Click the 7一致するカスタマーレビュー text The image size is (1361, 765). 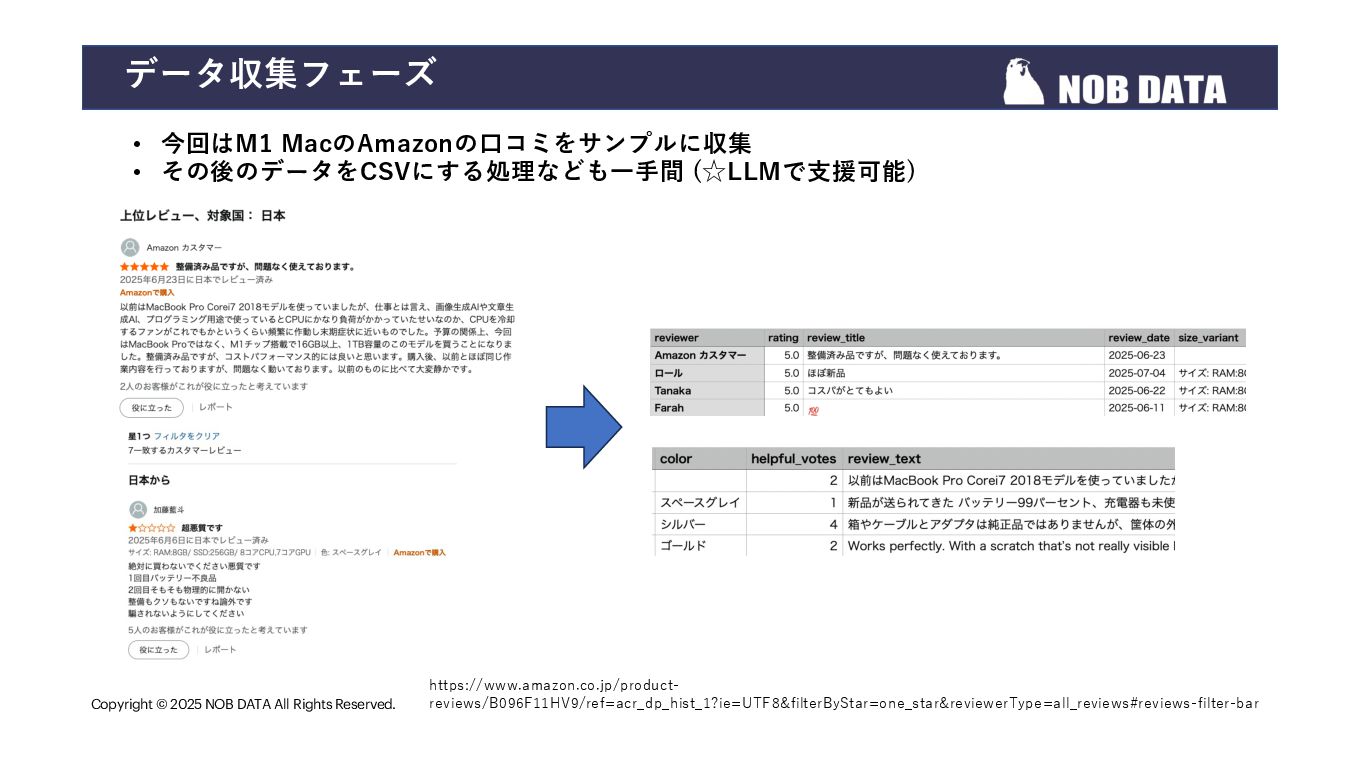(184, 450)
